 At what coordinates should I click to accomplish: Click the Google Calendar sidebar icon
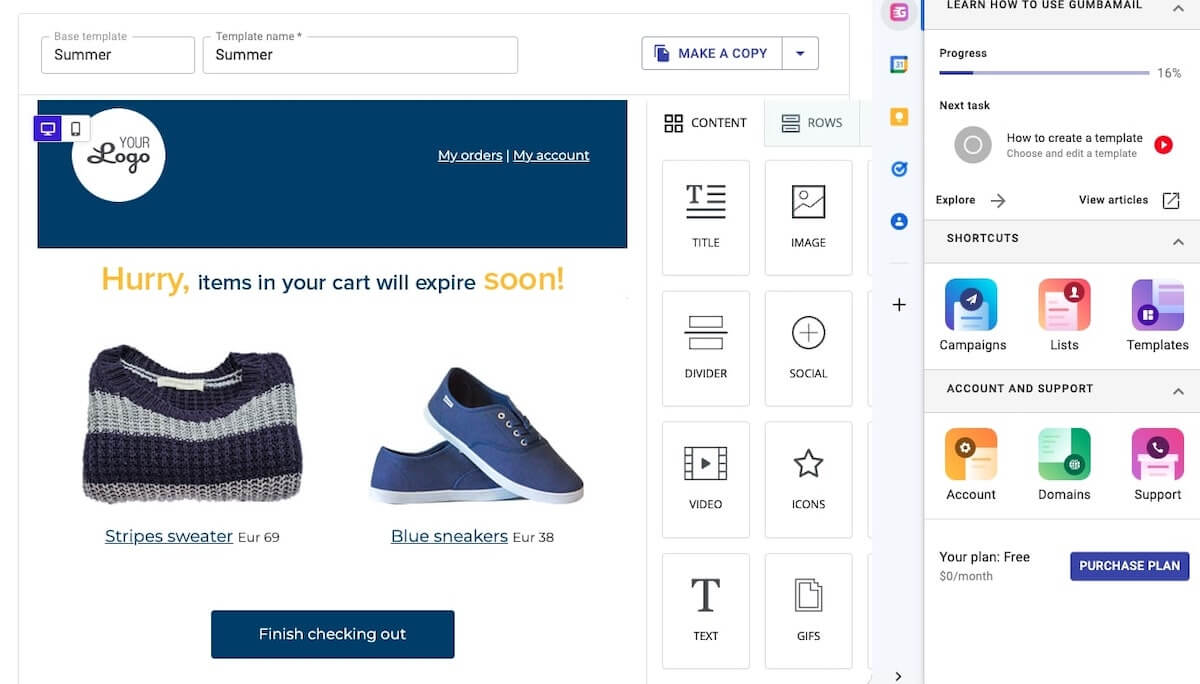click(899, 65)
